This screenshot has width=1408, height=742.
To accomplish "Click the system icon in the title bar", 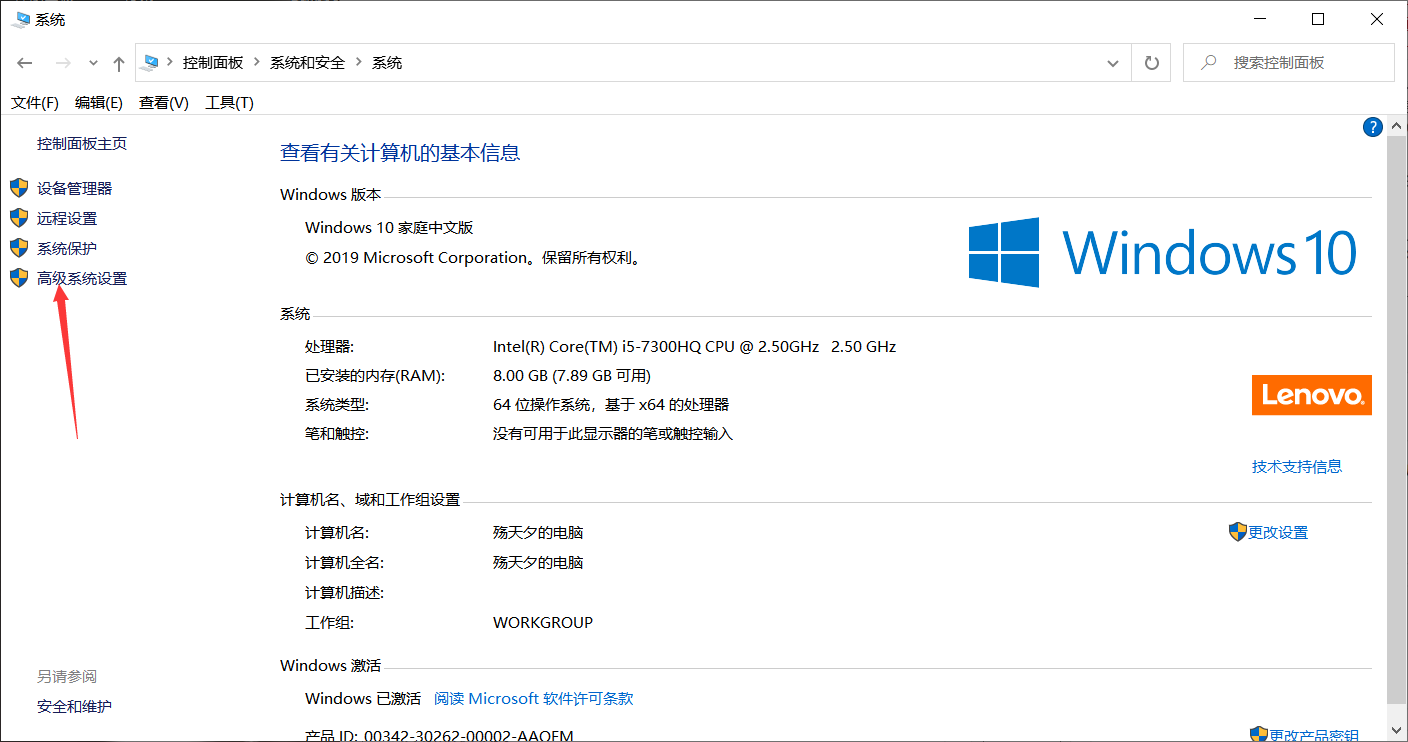I will coord(20,19).
